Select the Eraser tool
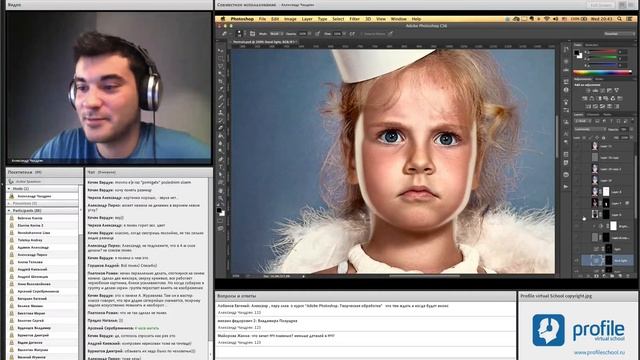Viewport: 640px width, 360px height. [220, 128]
